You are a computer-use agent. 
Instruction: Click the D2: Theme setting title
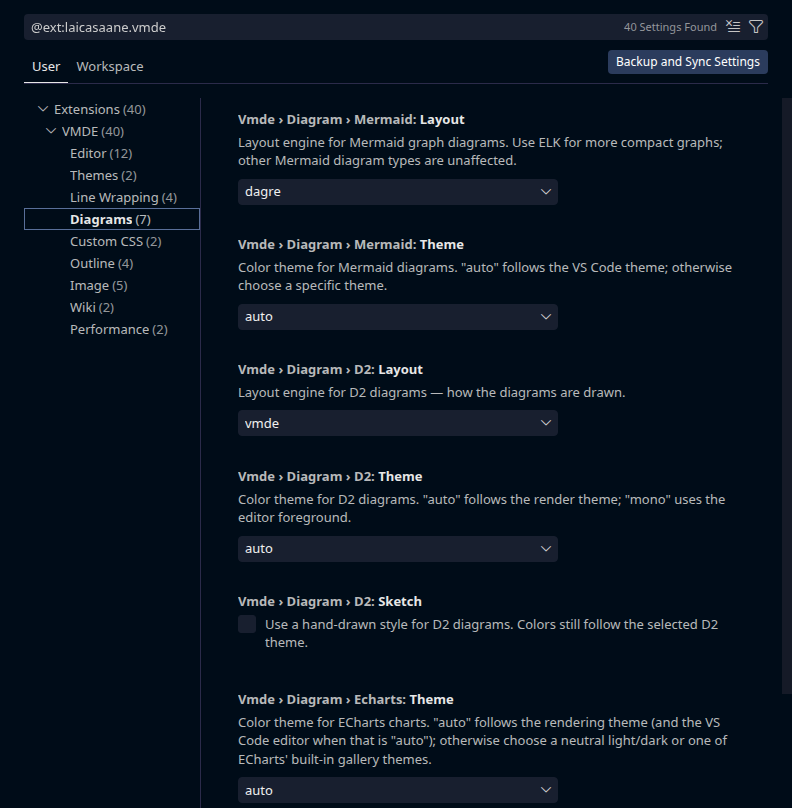pyautogui.click(x=330, y=477)
